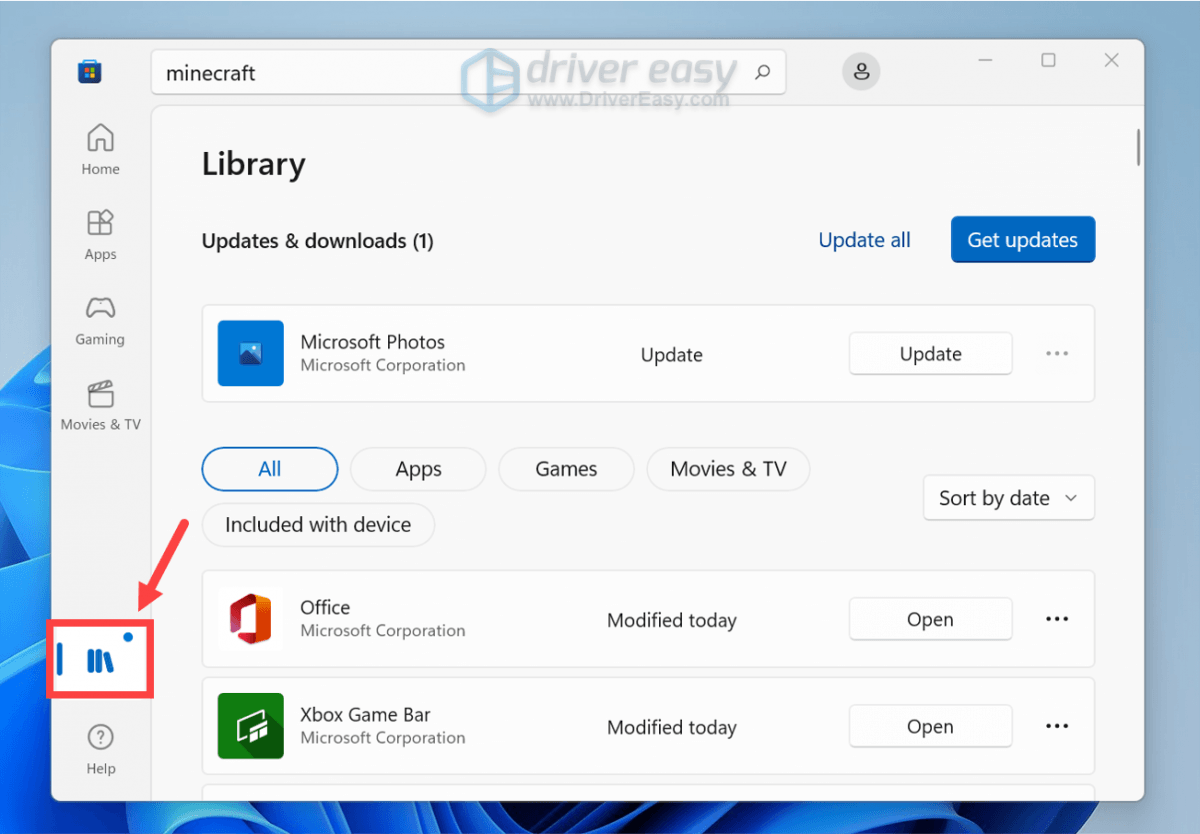The height and width of the screenshot is (834, 1200).
Task: Select the All filter tab
Action: [x=270, y=469]
